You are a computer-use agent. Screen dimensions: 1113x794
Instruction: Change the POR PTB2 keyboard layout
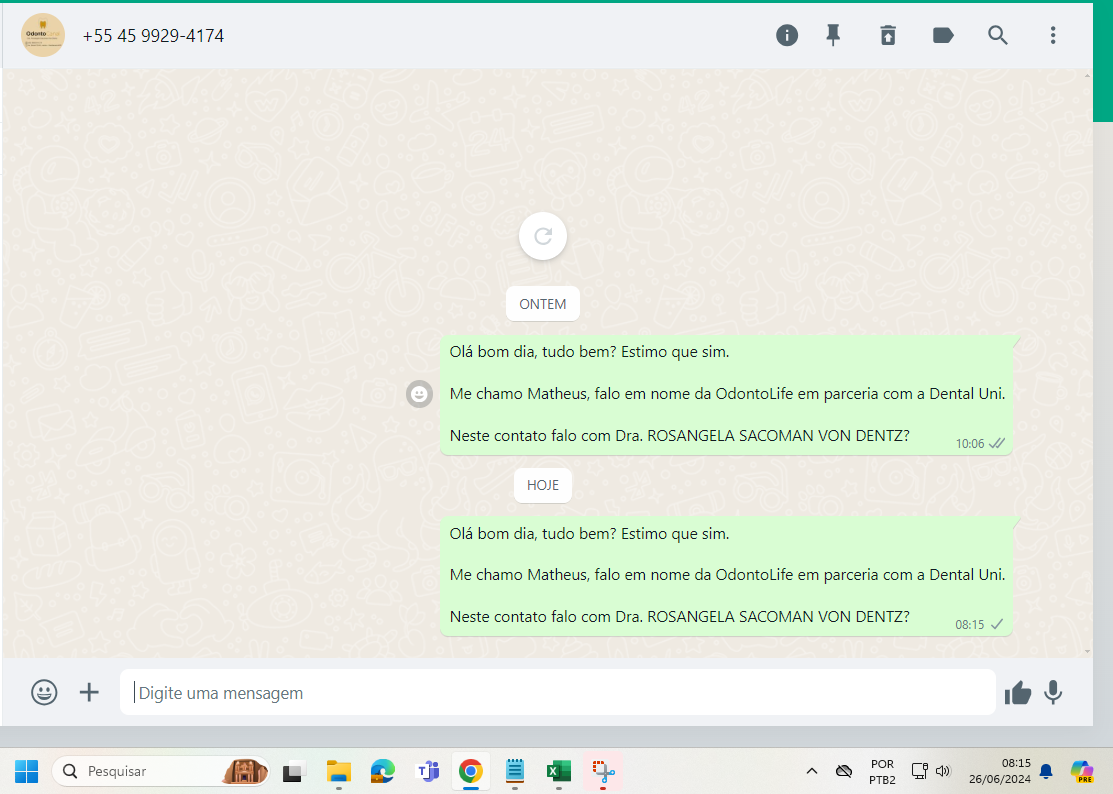[882, 772]
